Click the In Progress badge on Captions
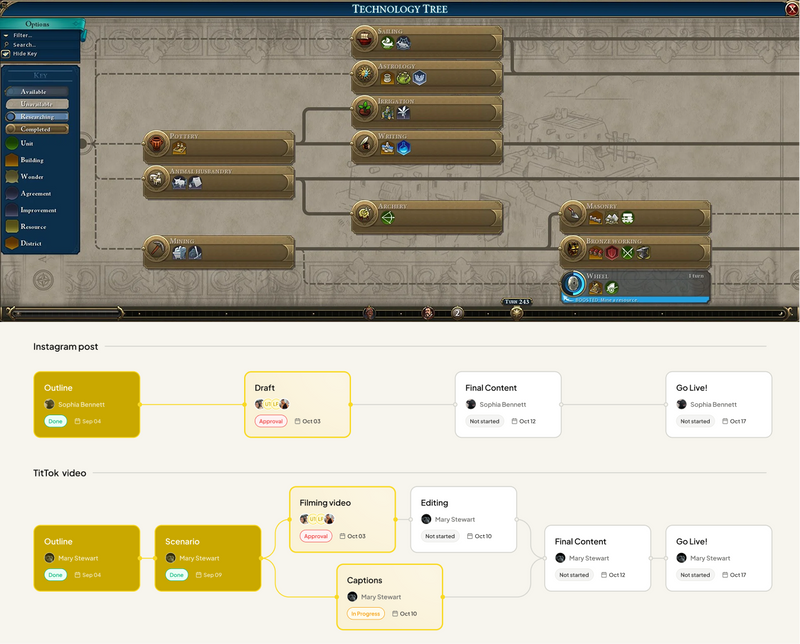The width and height of the screenshot is (800, 644). [x=365, y=613]
